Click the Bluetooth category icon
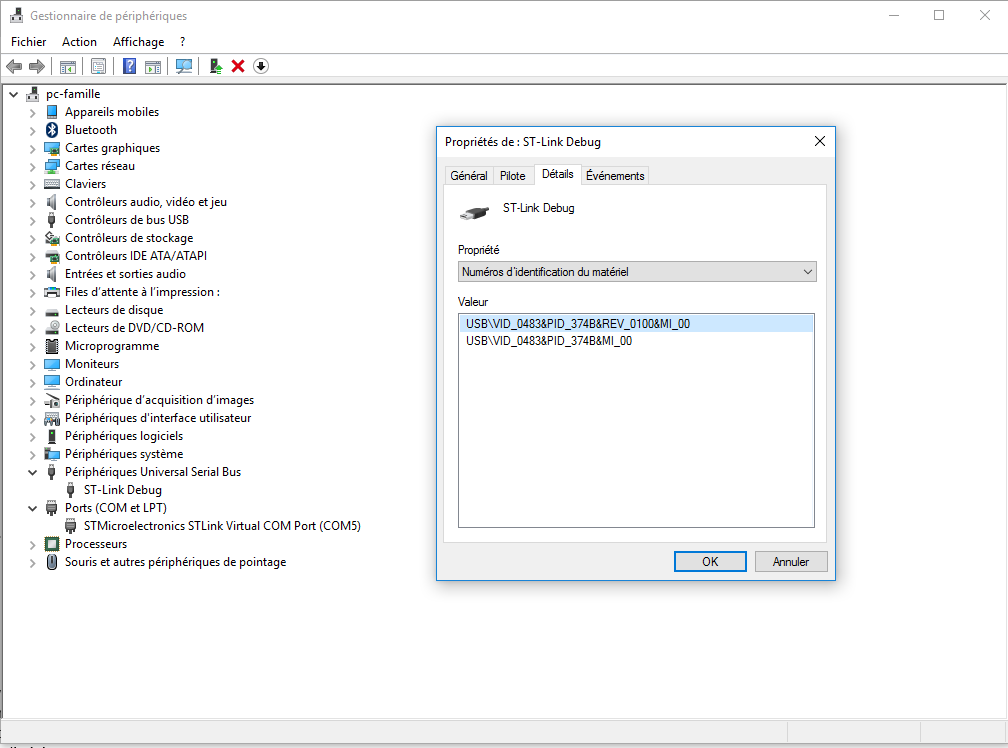The image size is (1008, 748). click(52, 130)
